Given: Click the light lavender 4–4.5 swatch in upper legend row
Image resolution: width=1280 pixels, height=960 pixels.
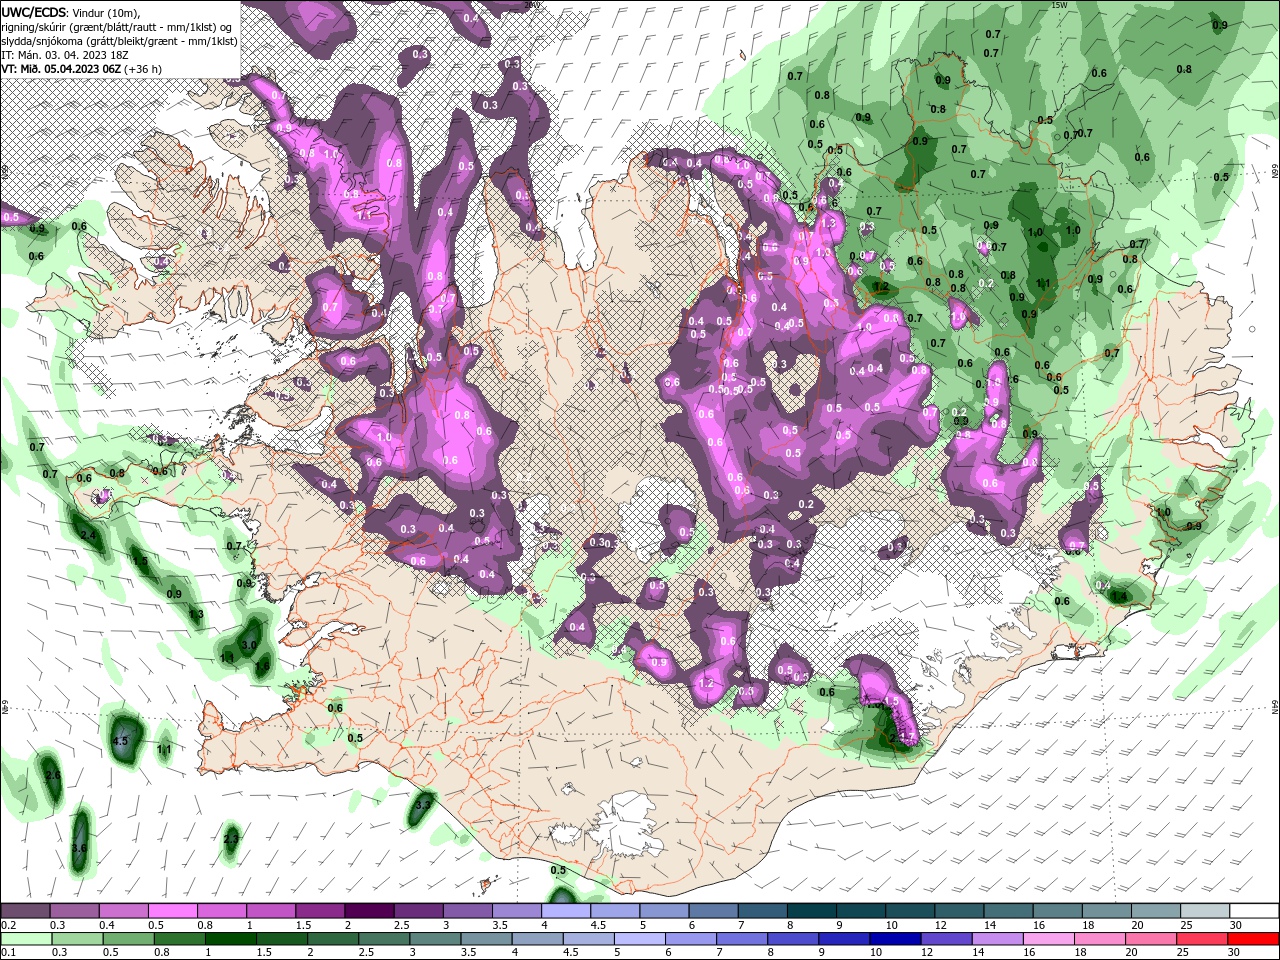Looking at the screenshot, I should tap(565, 911).
